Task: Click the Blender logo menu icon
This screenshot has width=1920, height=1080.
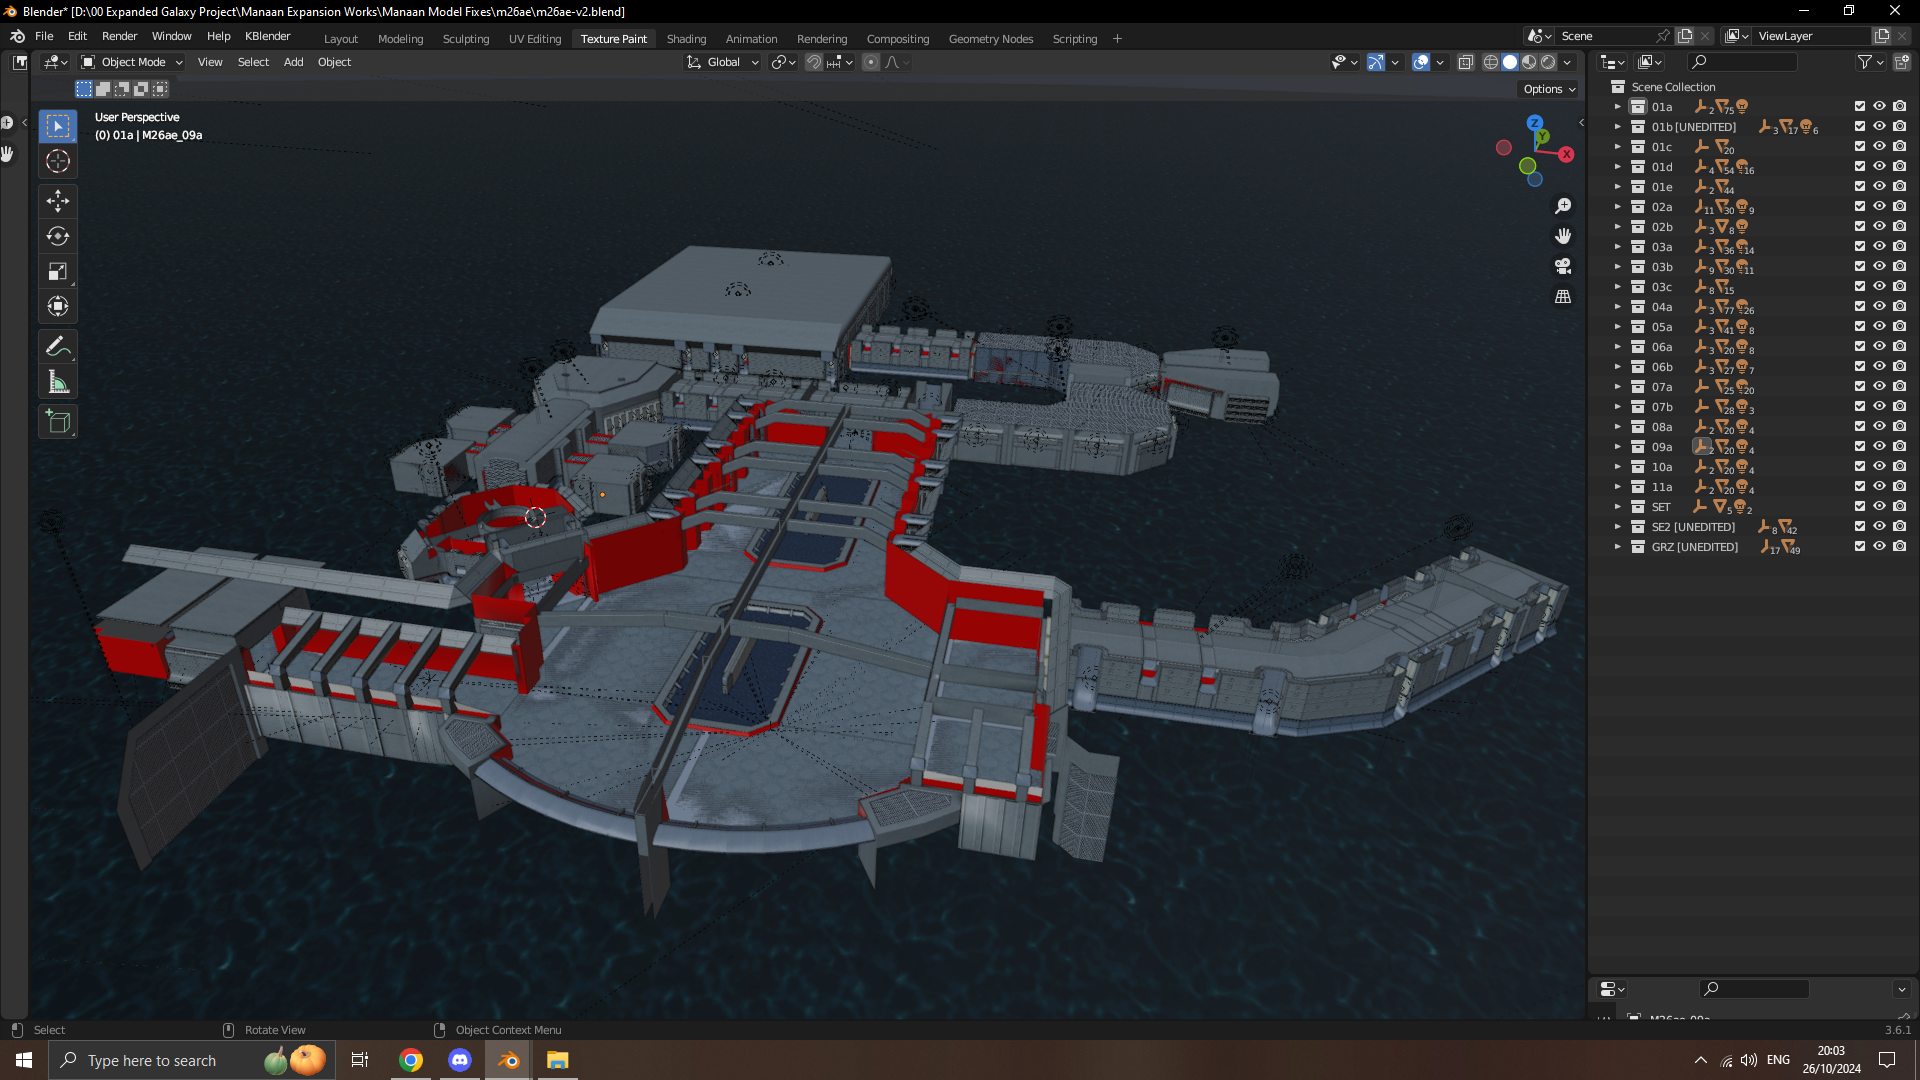Action: [x=17, y=36]
